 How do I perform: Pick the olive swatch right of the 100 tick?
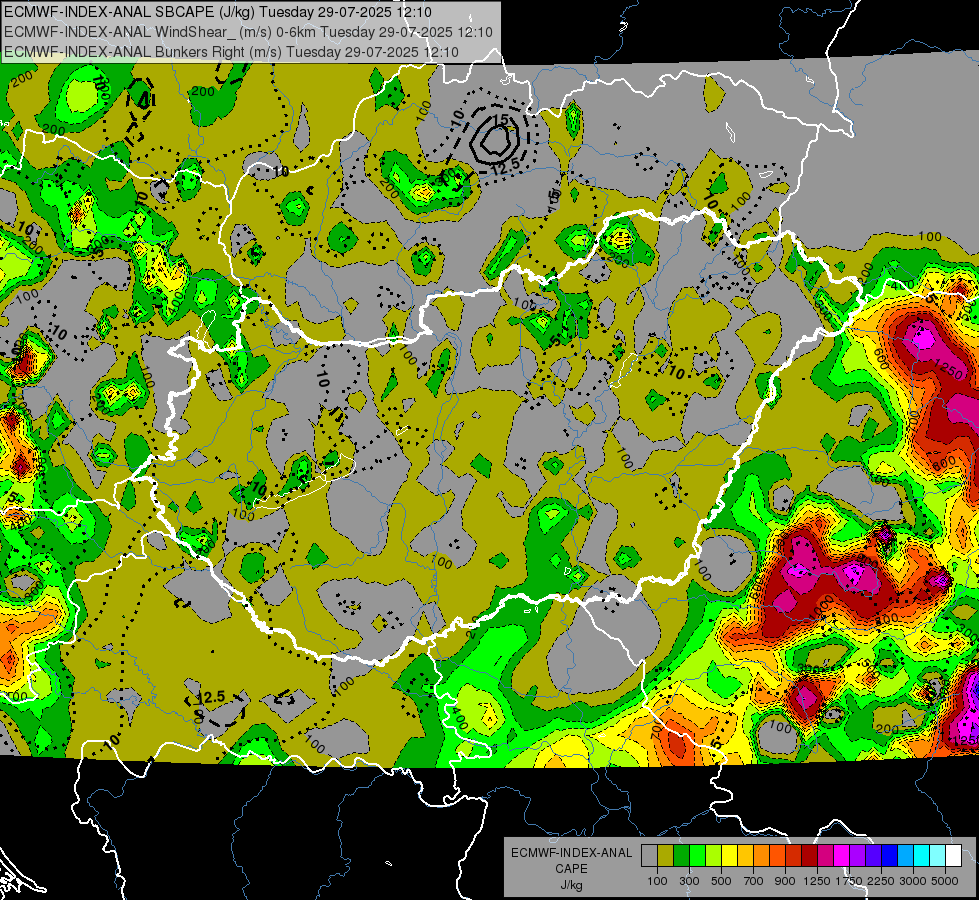pos(666,855)
